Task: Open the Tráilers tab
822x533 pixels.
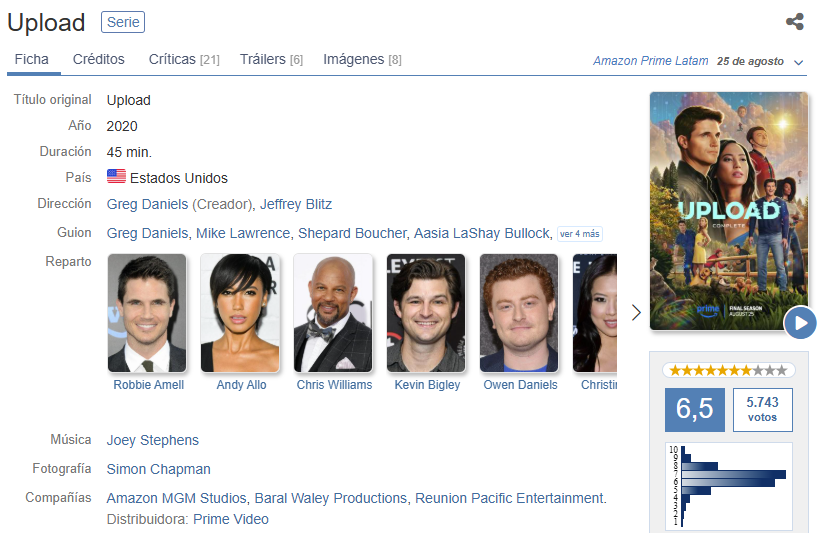Action: 271,60
